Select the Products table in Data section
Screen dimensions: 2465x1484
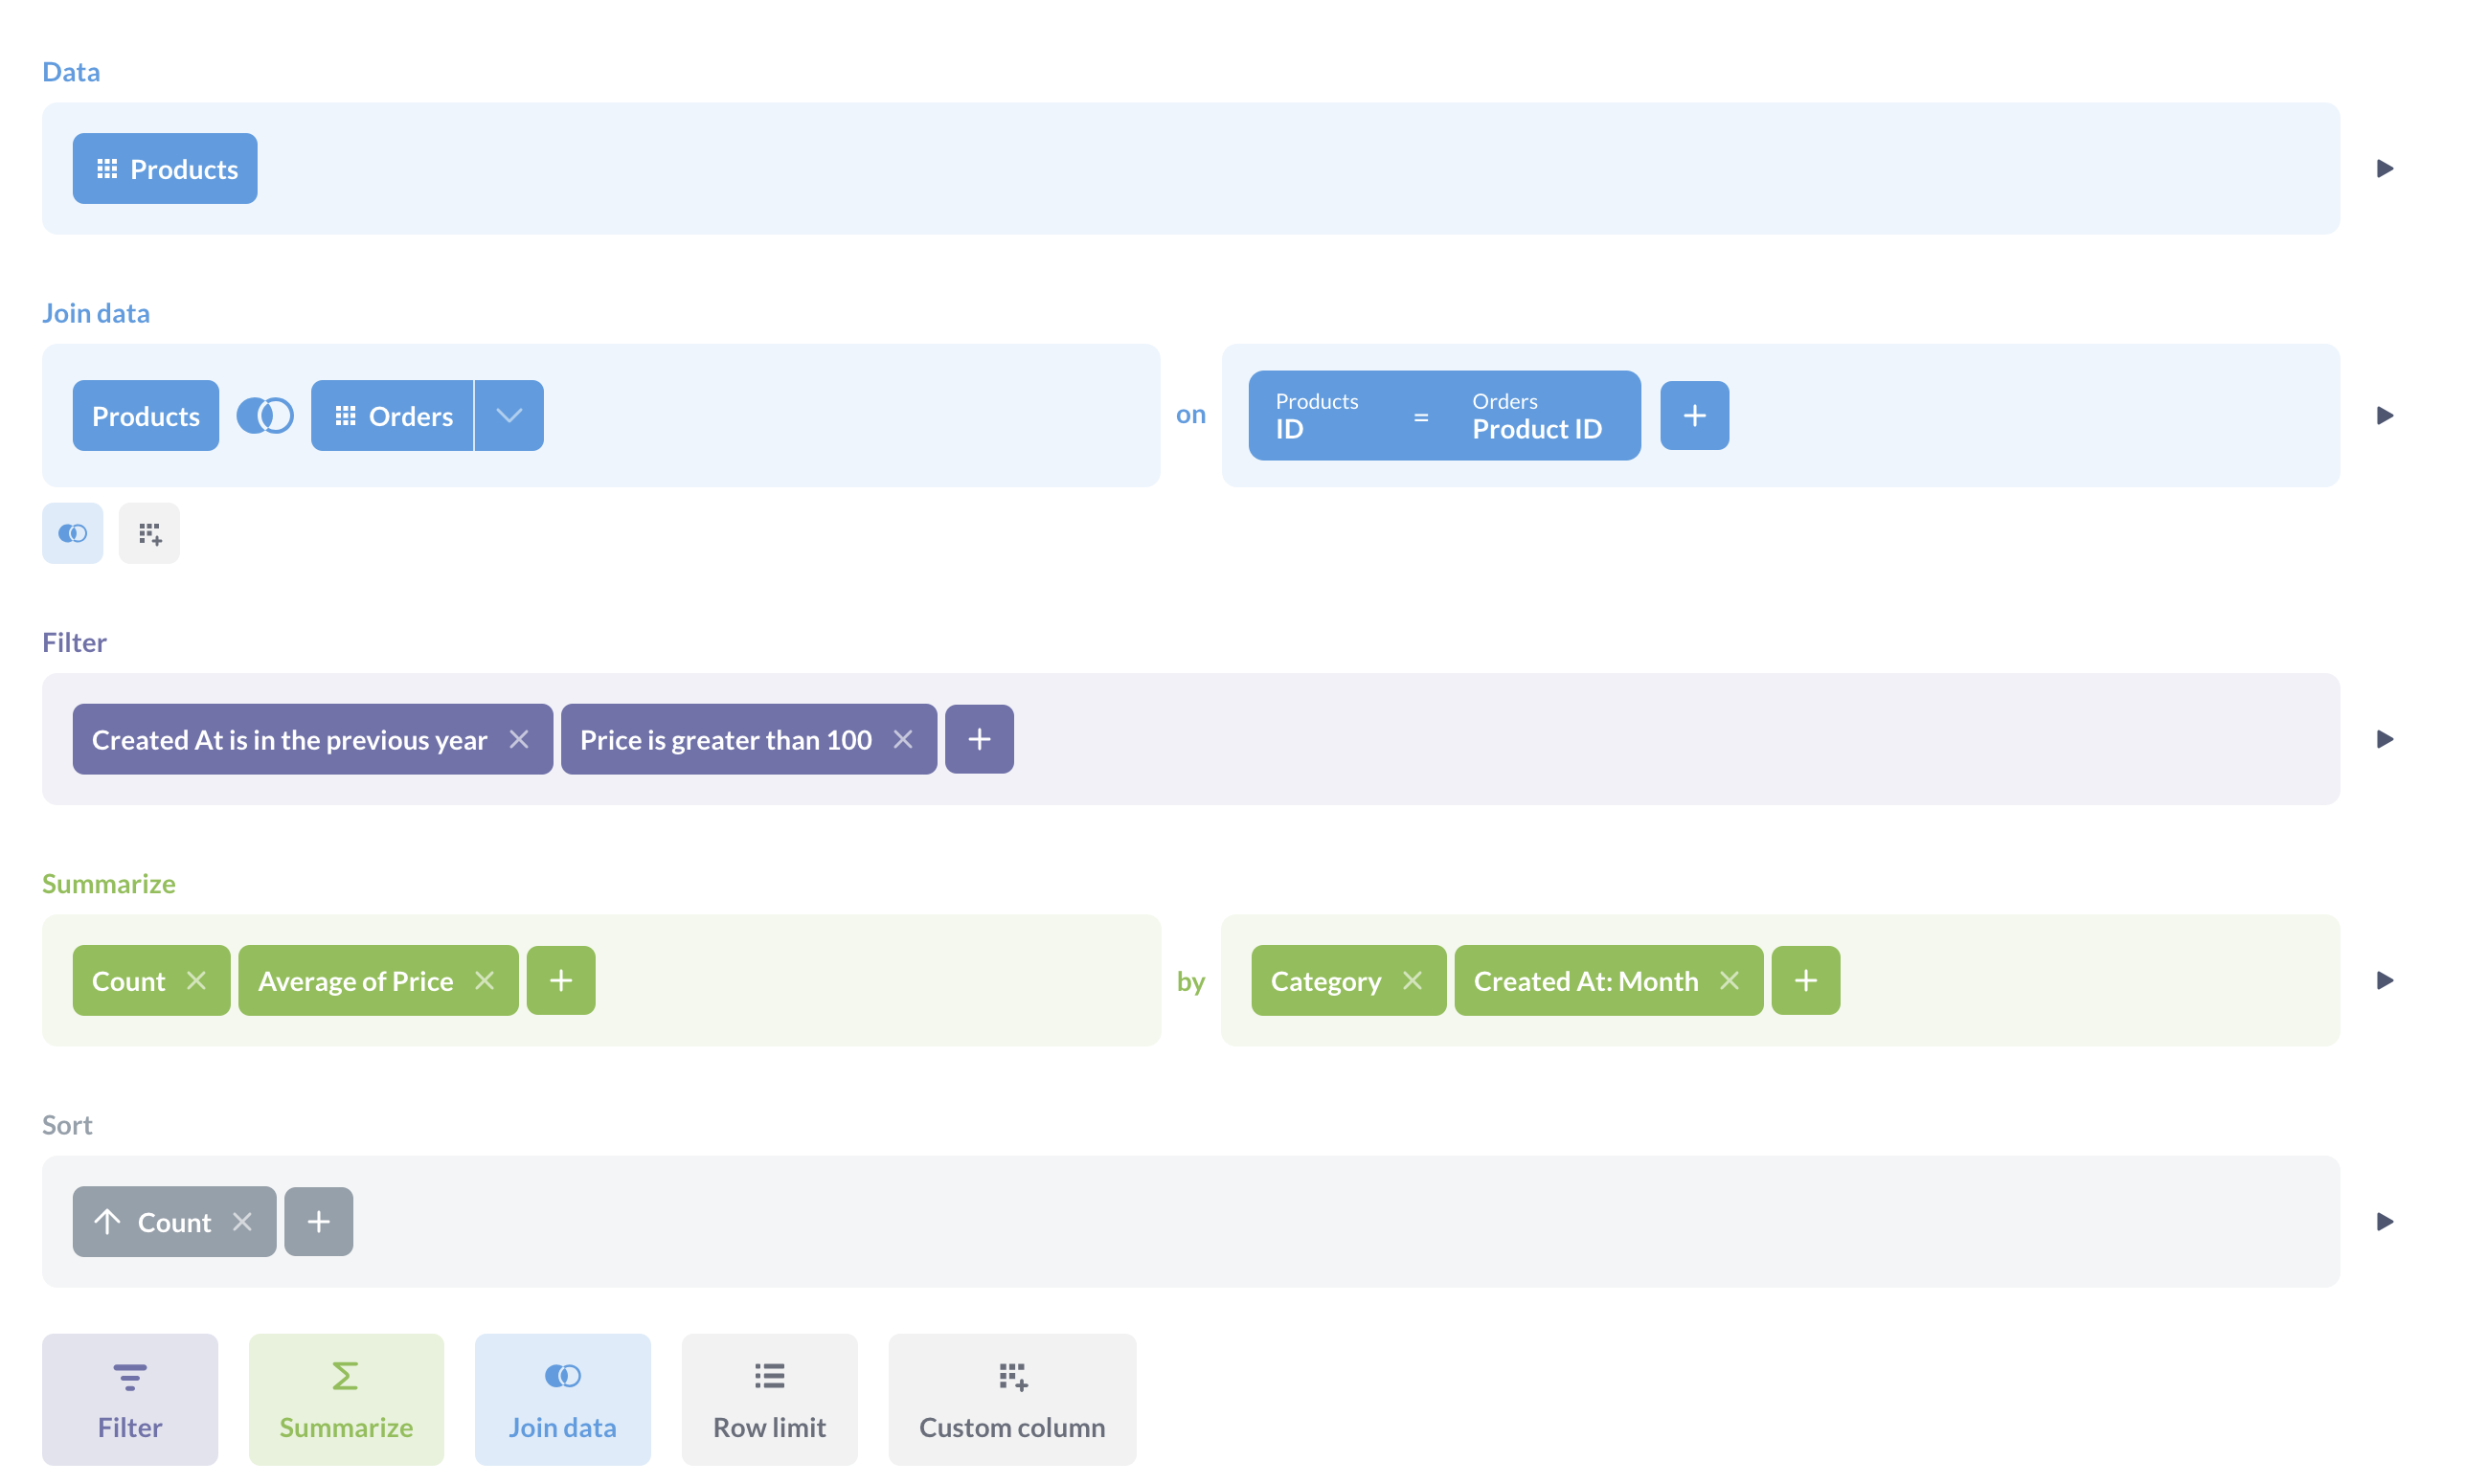click(164, 168)
